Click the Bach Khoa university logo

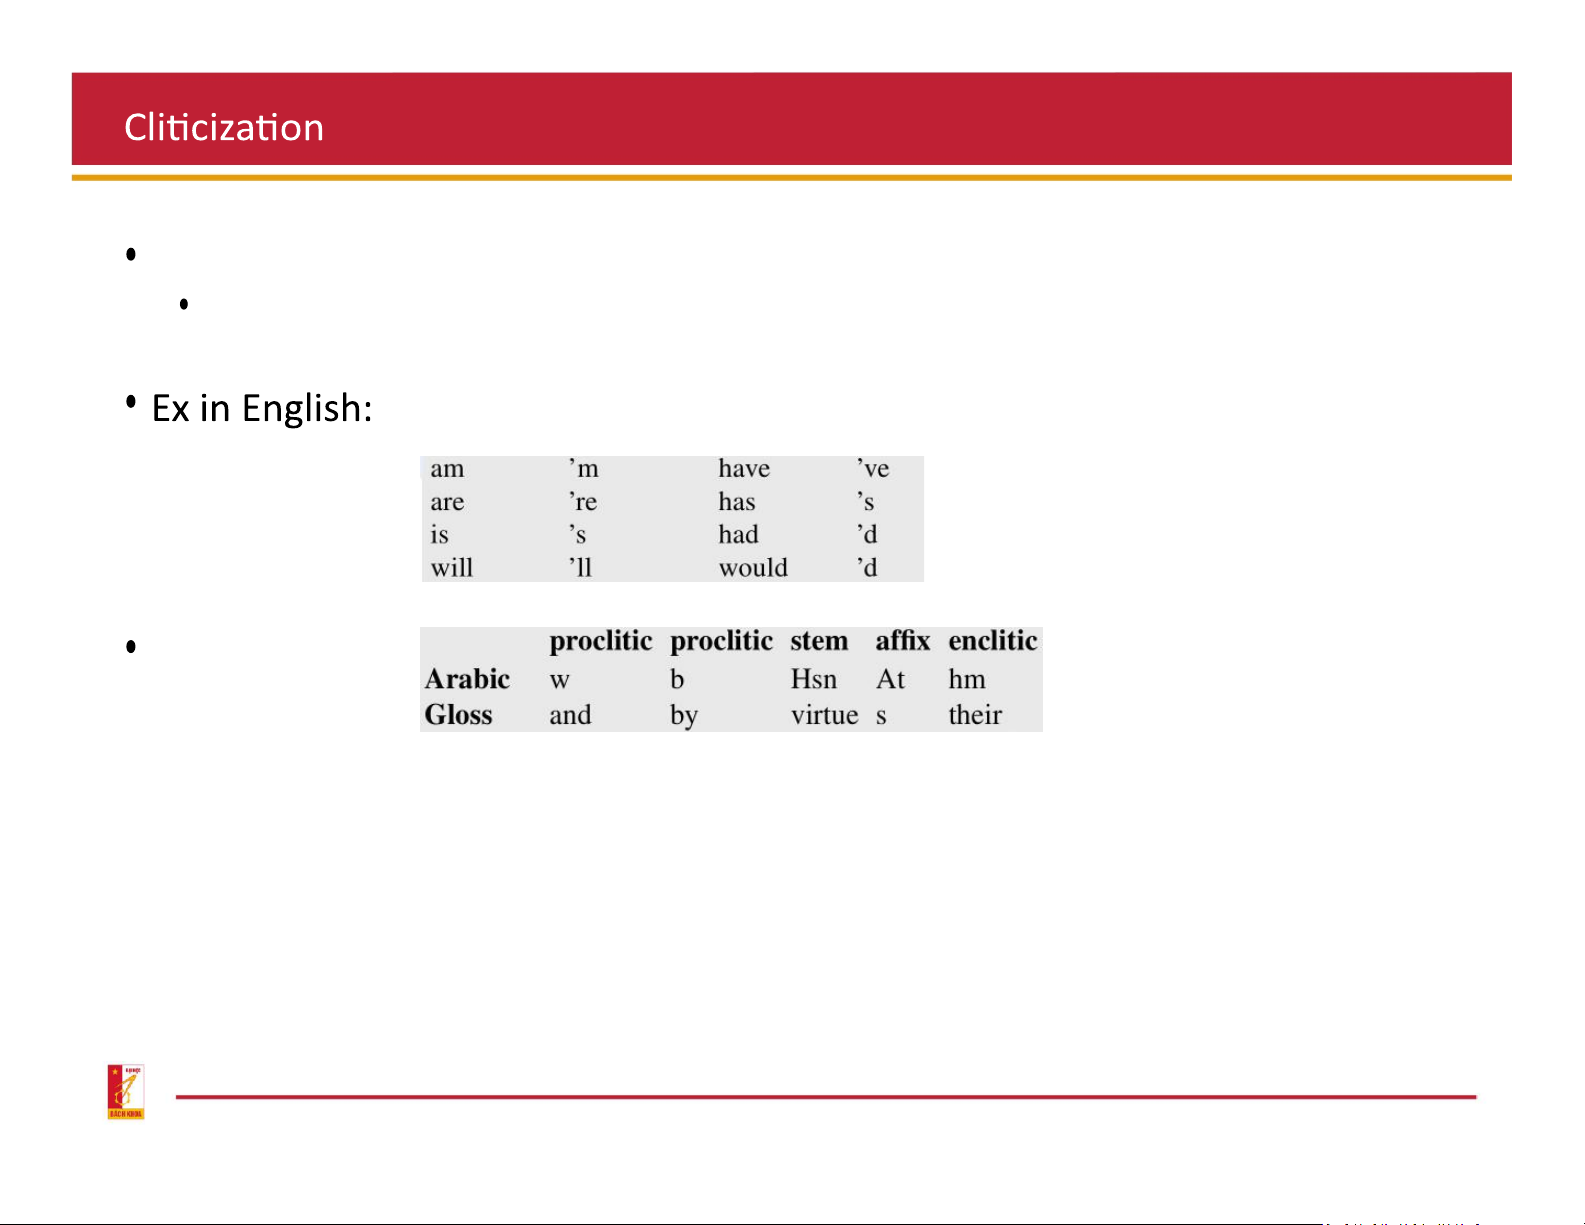click(126, 1091)
